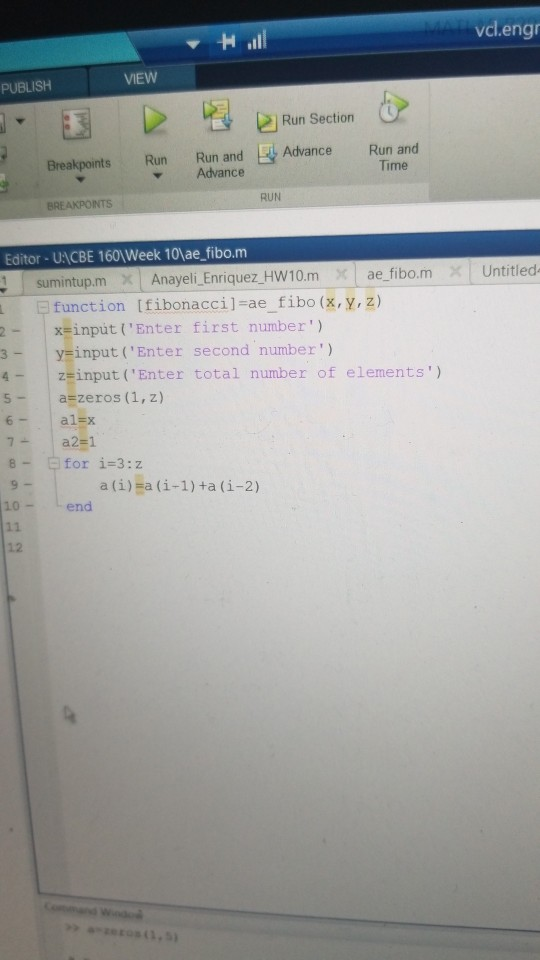Open the Anayeli_Enriquez_HW10.m editor tab
This screenshot has height=960, width=540.
(235, 277)
